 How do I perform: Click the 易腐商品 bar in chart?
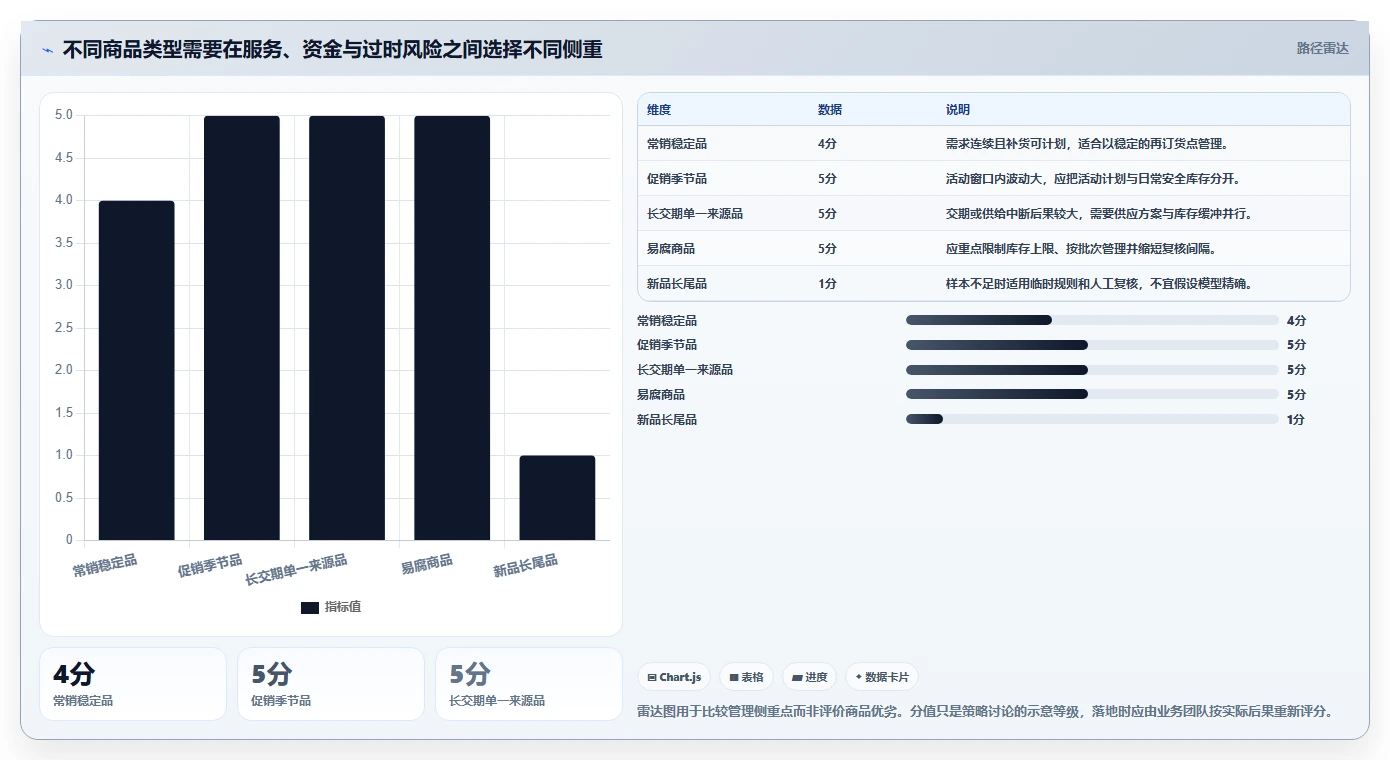pyautogui.click(x=452, y=328)
